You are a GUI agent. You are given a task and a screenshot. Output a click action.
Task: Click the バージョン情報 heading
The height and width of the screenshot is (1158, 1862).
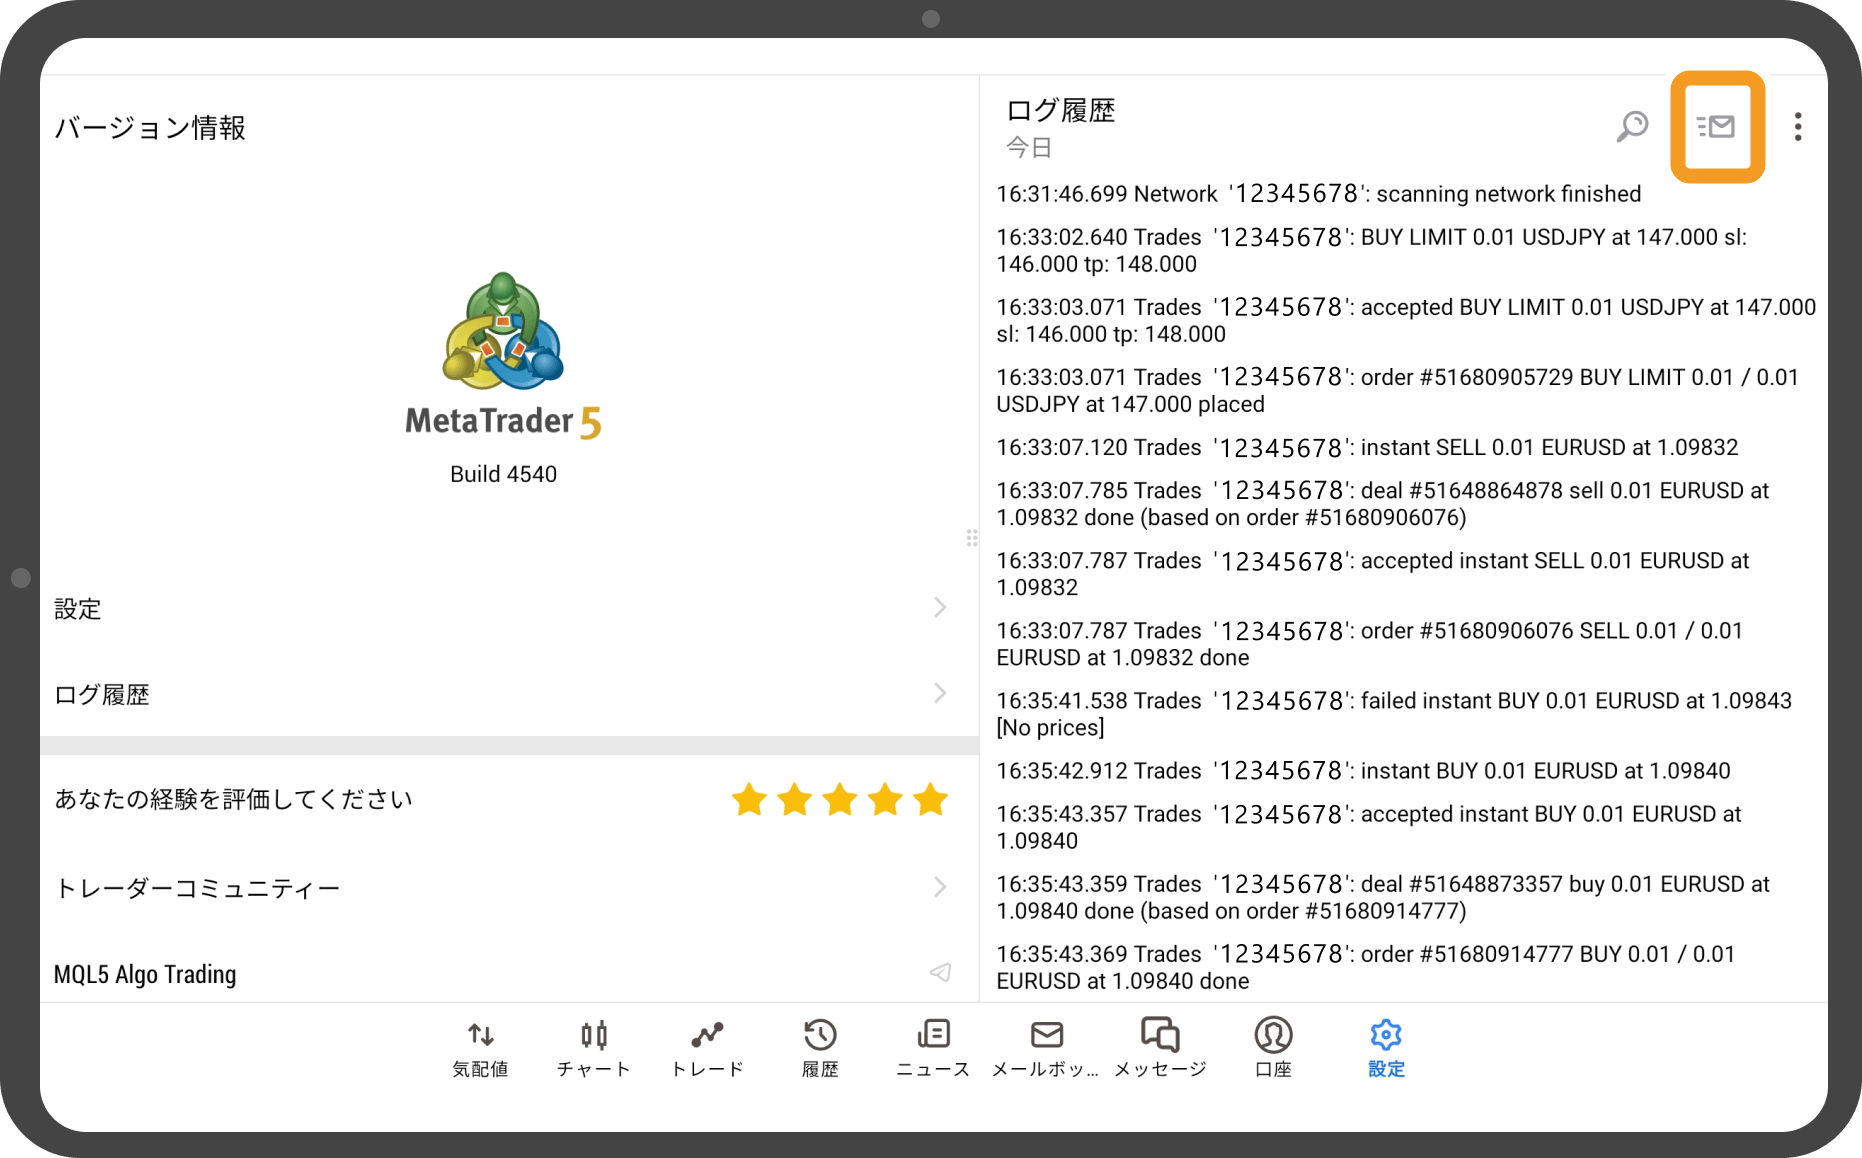(150, 128)
